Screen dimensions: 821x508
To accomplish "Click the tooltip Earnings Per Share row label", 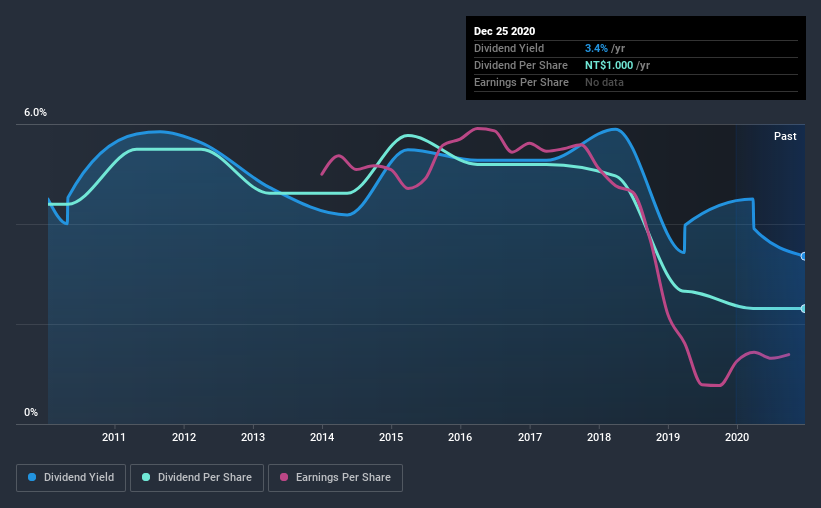I will [x=521, y=82].
